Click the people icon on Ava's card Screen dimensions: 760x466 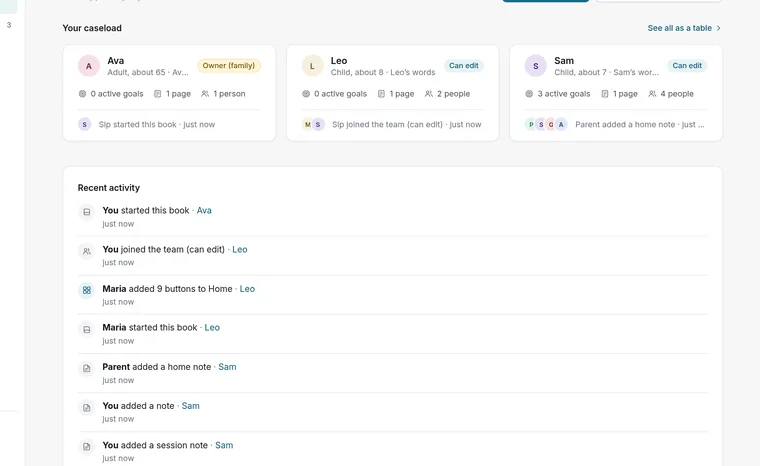[205, 94]
